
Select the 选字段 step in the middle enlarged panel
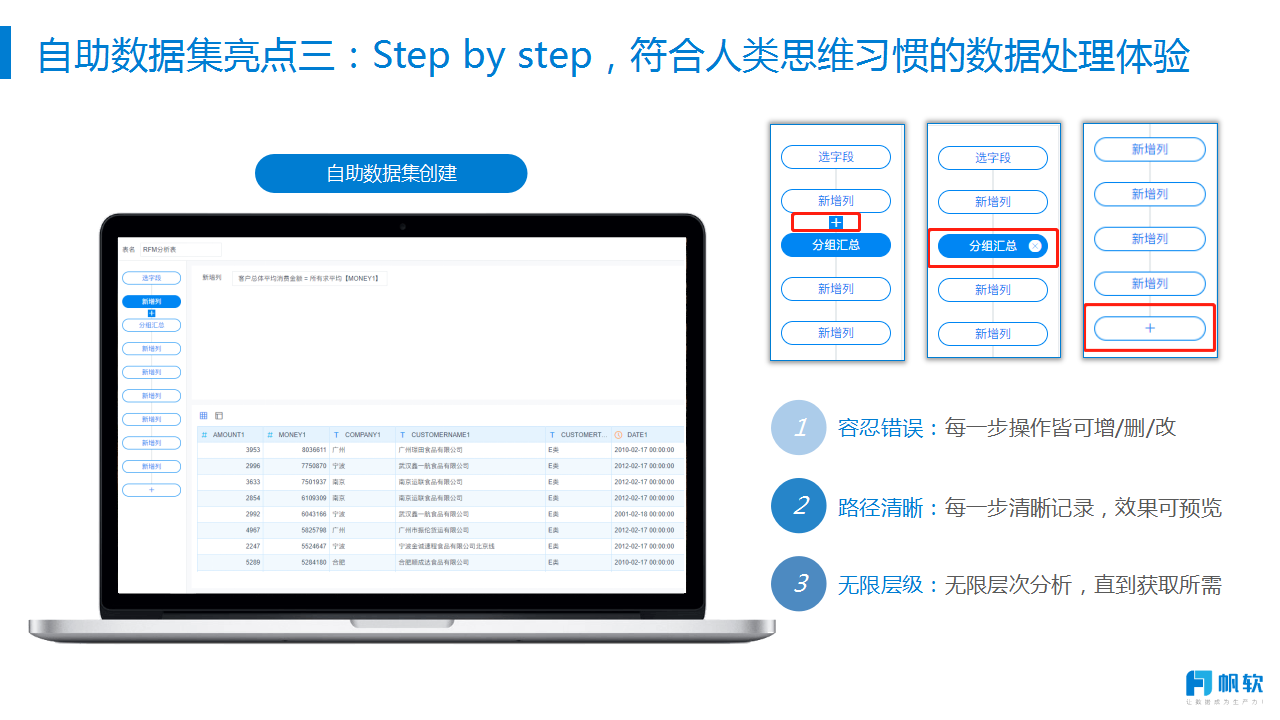992,158
